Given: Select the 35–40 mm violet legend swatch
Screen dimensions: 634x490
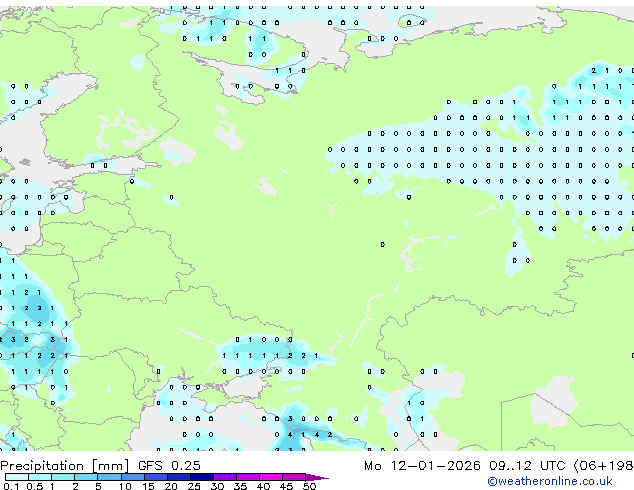Looking at the screenshot, I should click(x=247, y=477).
